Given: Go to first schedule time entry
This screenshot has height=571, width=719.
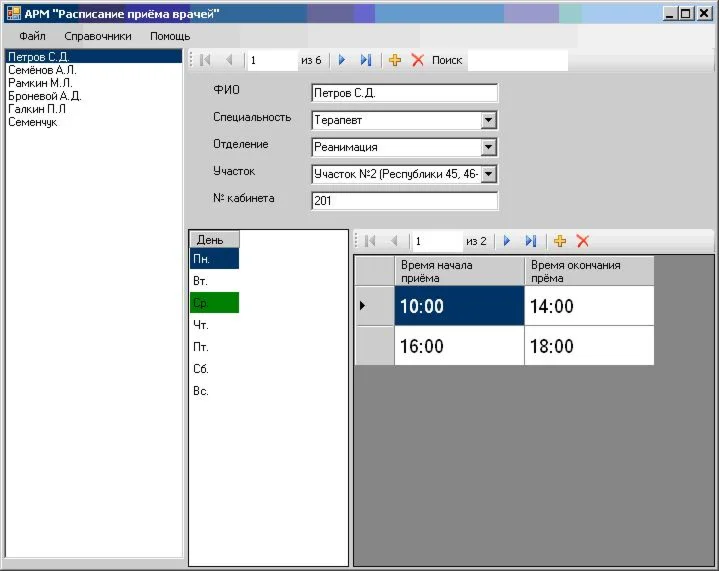Looking at the screenshot, I should pos(370,241).
